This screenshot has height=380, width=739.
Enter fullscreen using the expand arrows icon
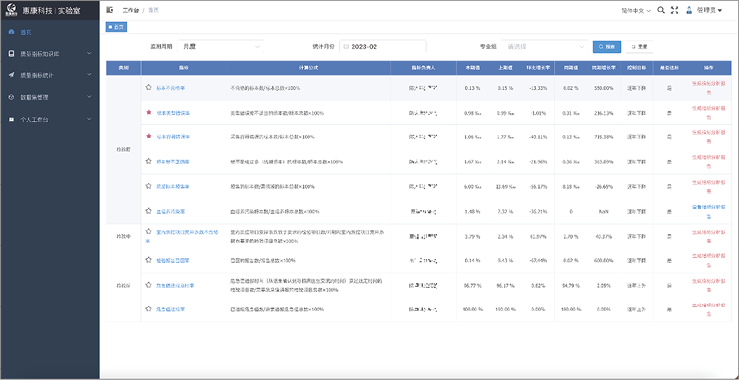coord(674,10)
